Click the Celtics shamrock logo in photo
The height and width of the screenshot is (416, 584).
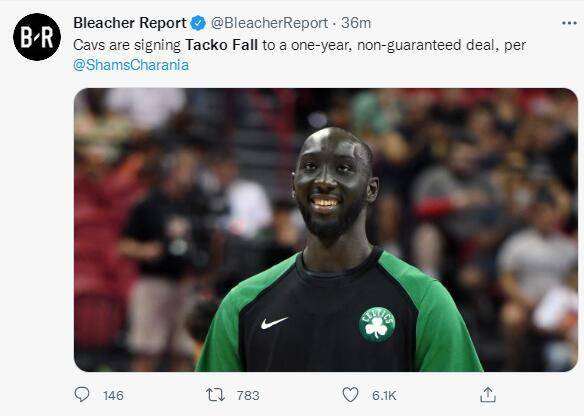[x=377, y=325]
